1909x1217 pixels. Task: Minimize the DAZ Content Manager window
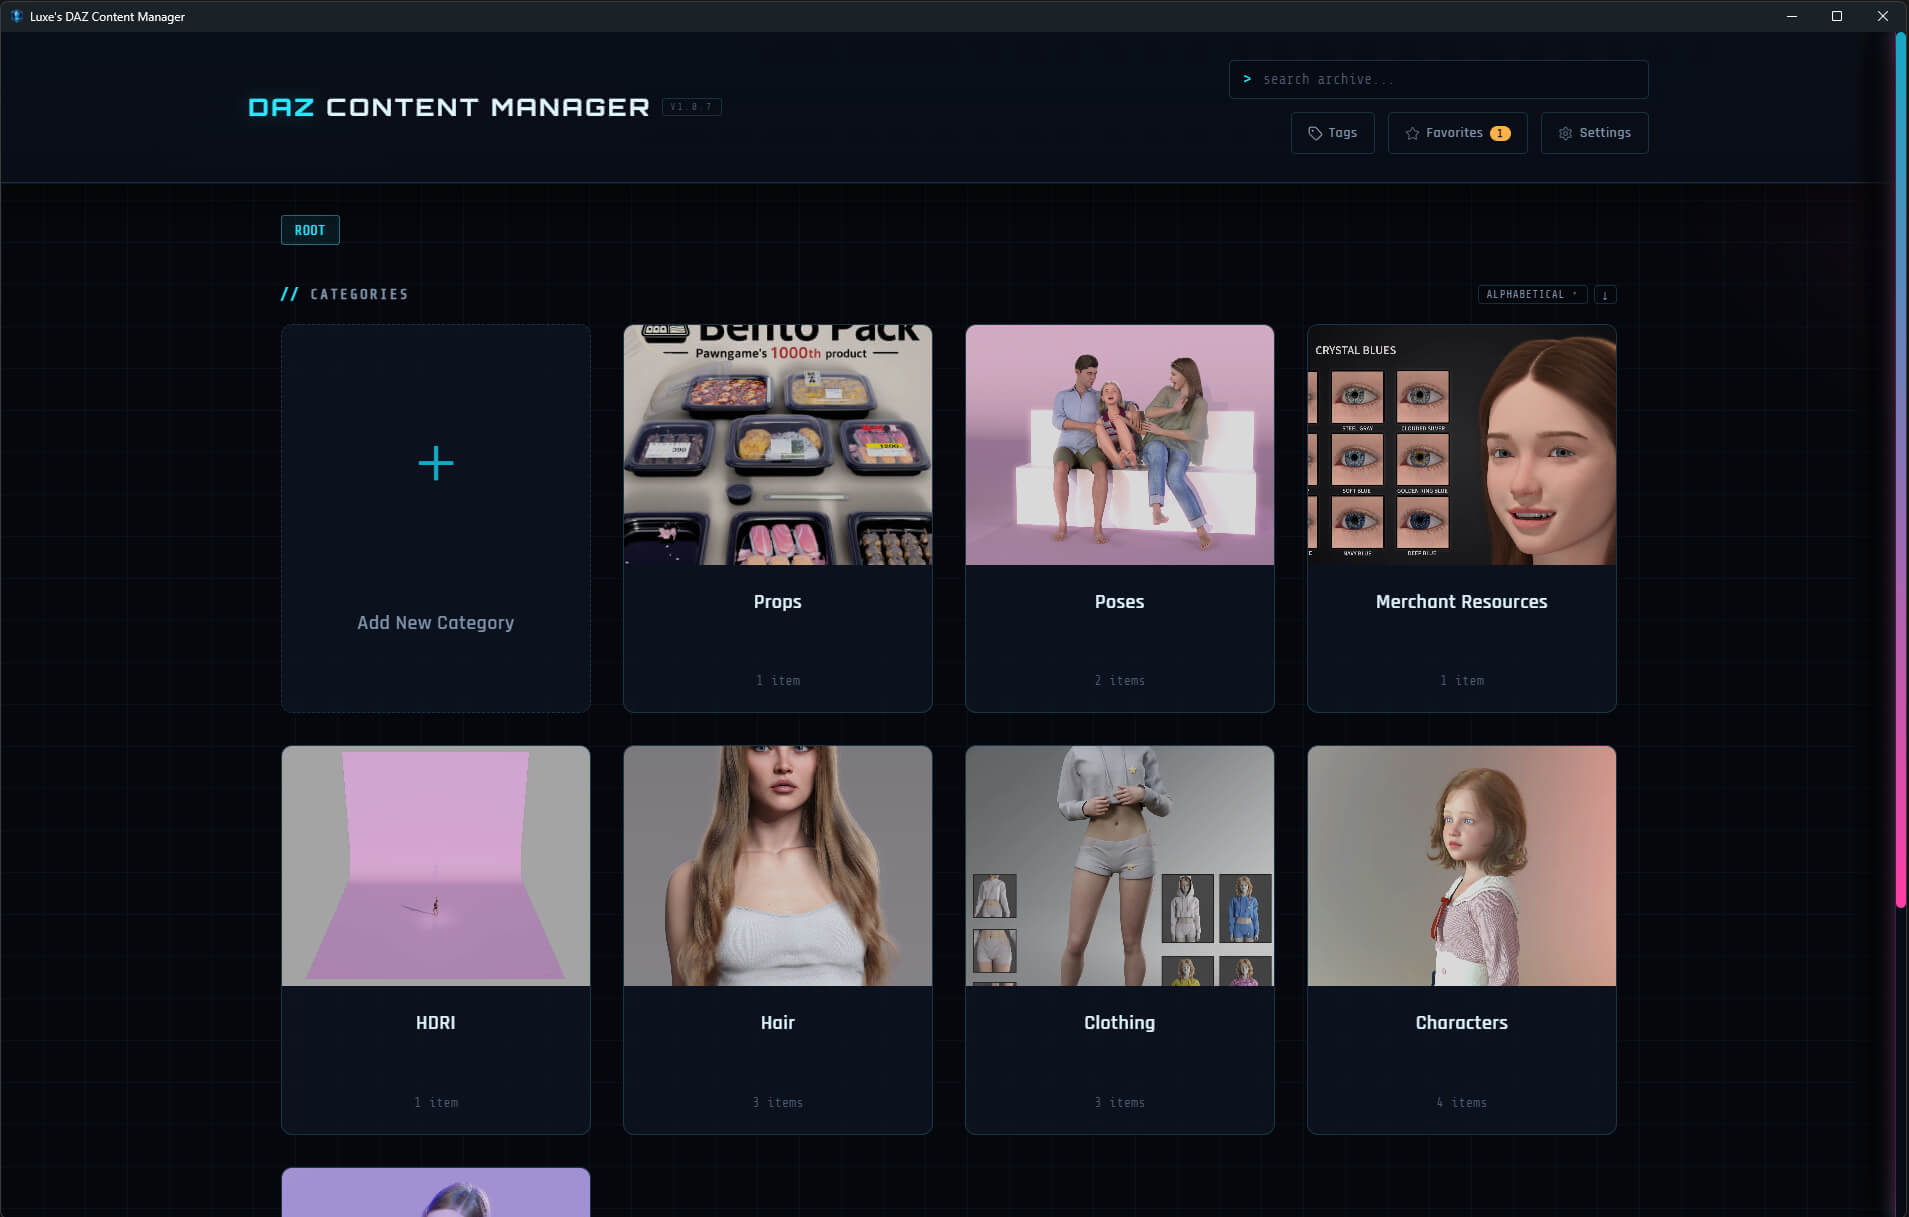point(1792,16)
